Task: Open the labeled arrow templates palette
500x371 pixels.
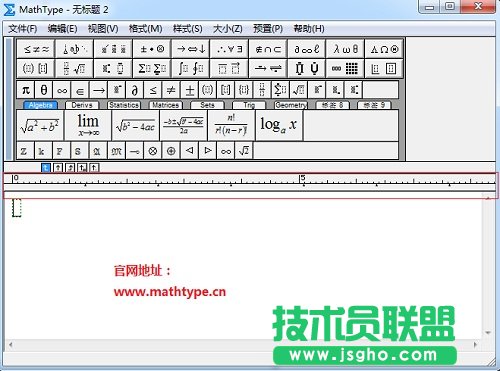Action: pos(268,69)
